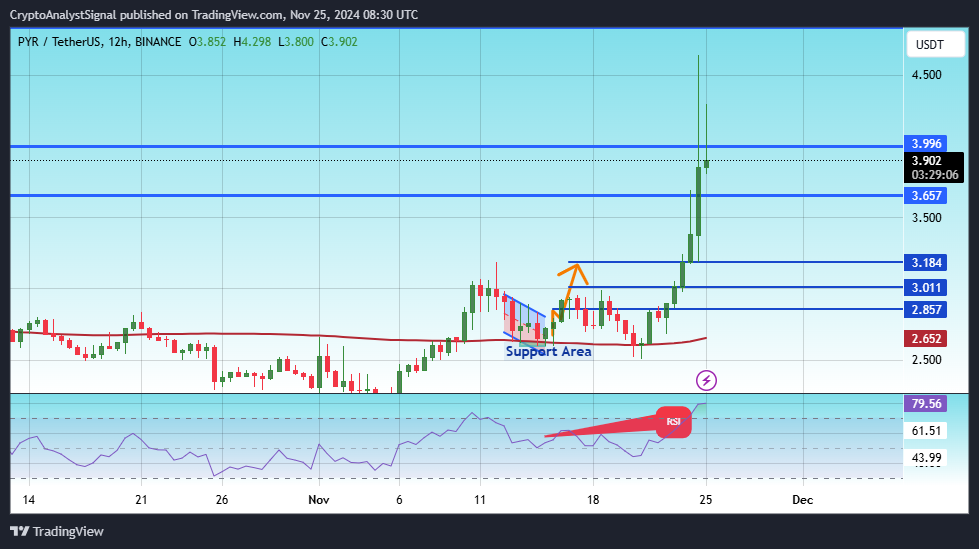Click the Open value 3.852
The image size is (979, 549).
click(x=212, y=42)
